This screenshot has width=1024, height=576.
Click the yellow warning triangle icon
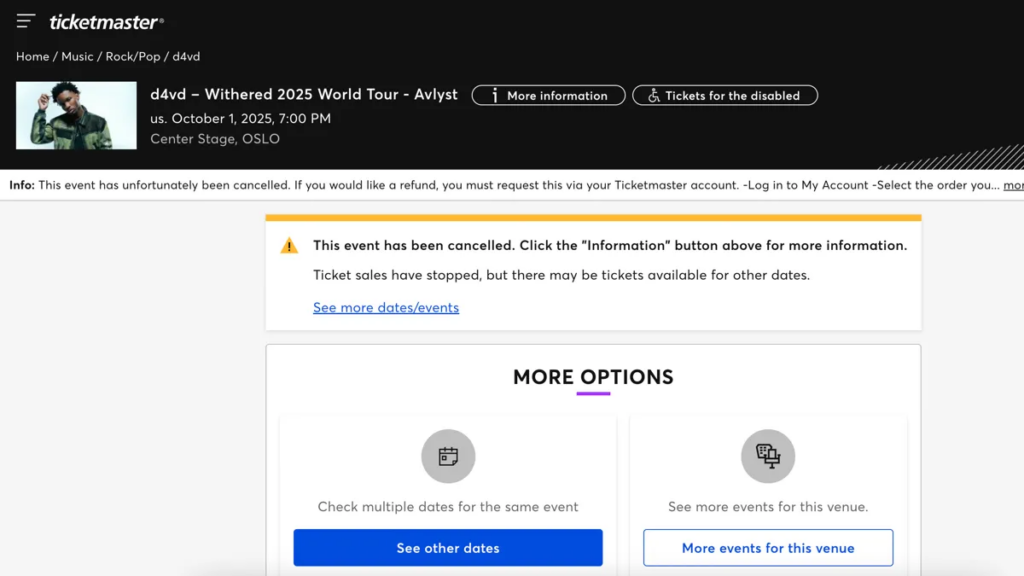click(289, 246)
